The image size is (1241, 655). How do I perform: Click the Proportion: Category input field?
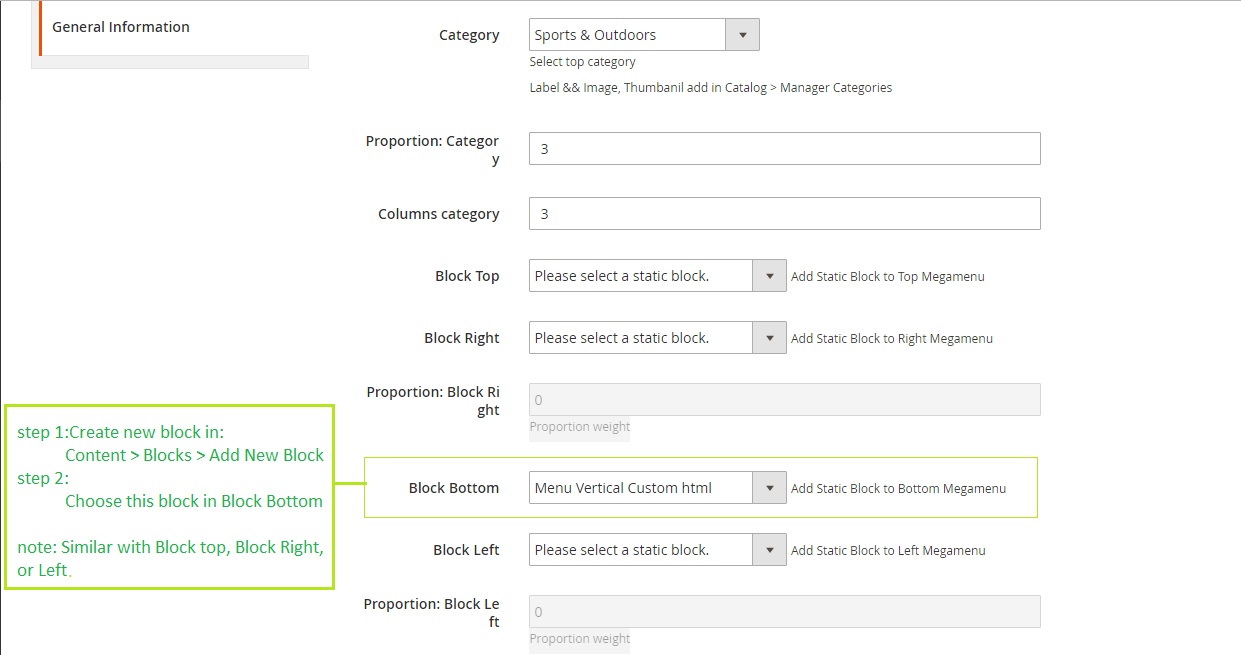[x=784, y=149]
